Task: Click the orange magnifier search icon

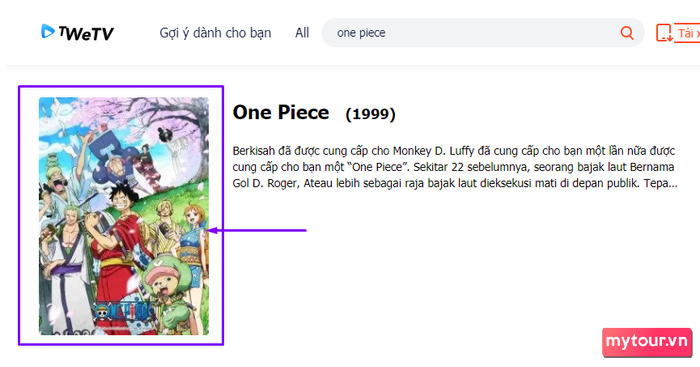Action: (627, 33)
